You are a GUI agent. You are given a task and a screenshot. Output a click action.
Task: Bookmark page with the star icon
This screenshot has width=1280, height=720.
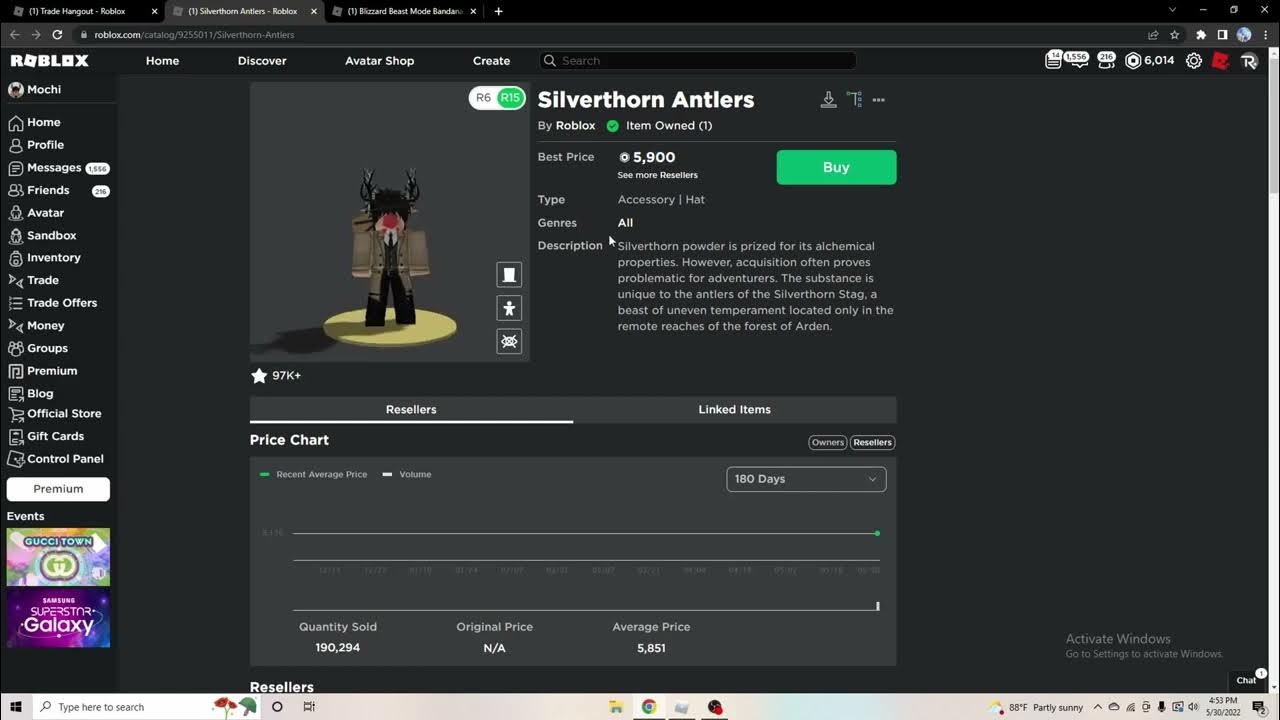click(1175, 35)
